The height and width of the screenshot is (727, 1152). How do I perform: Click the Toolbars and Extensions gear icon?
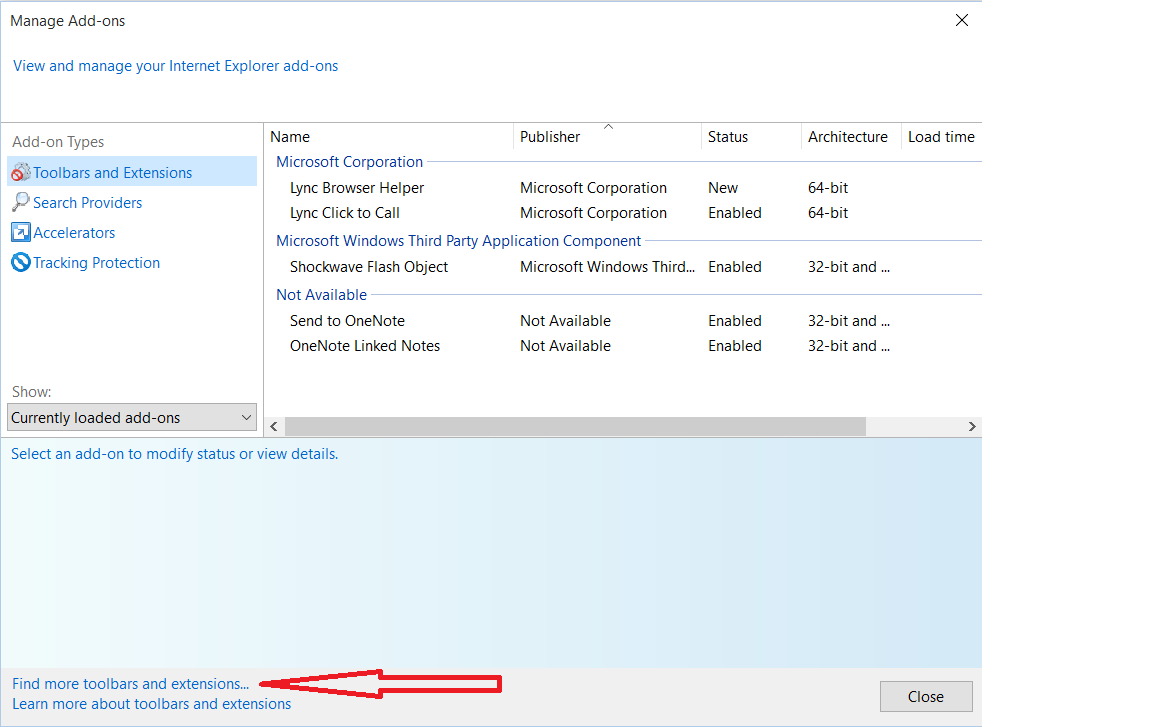click(x=21, y=173)
